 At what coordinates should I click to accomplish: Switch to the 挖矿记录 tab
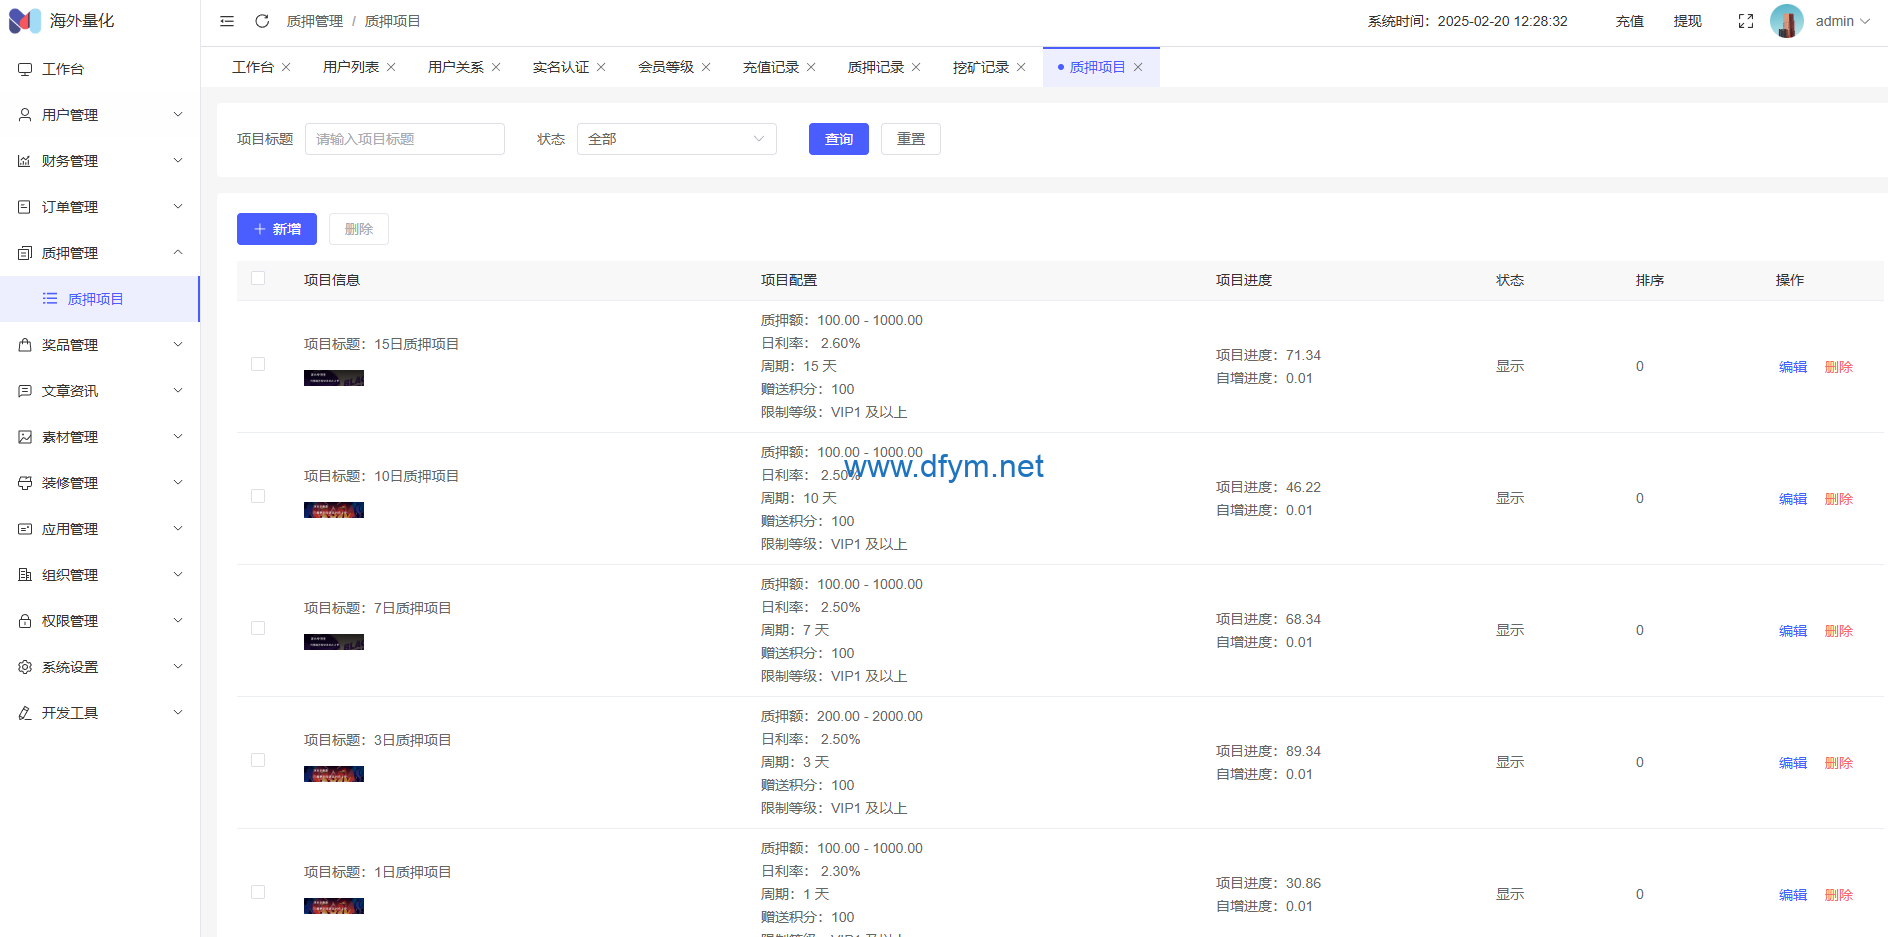[x=981, y=67]
